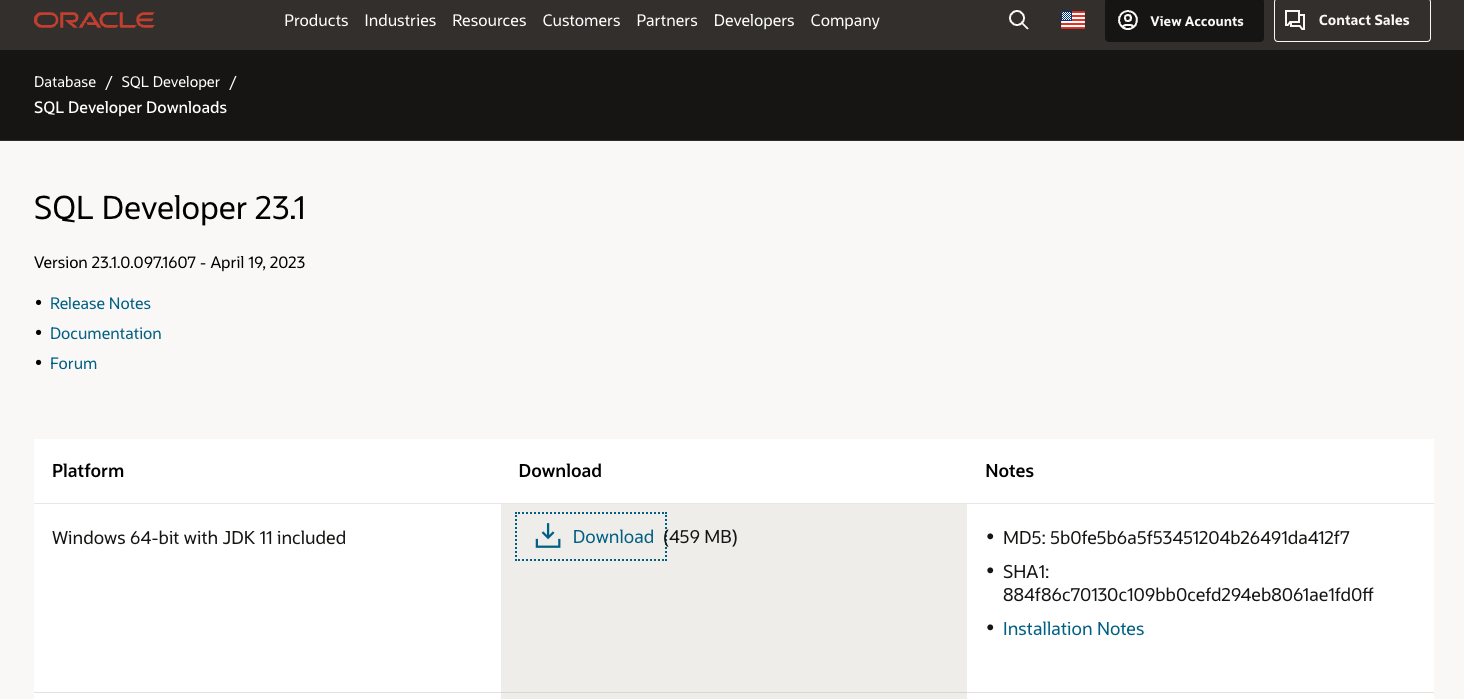1464x699 pixels.
Task: Click the Notes column header
Action: coord(1009,471)
